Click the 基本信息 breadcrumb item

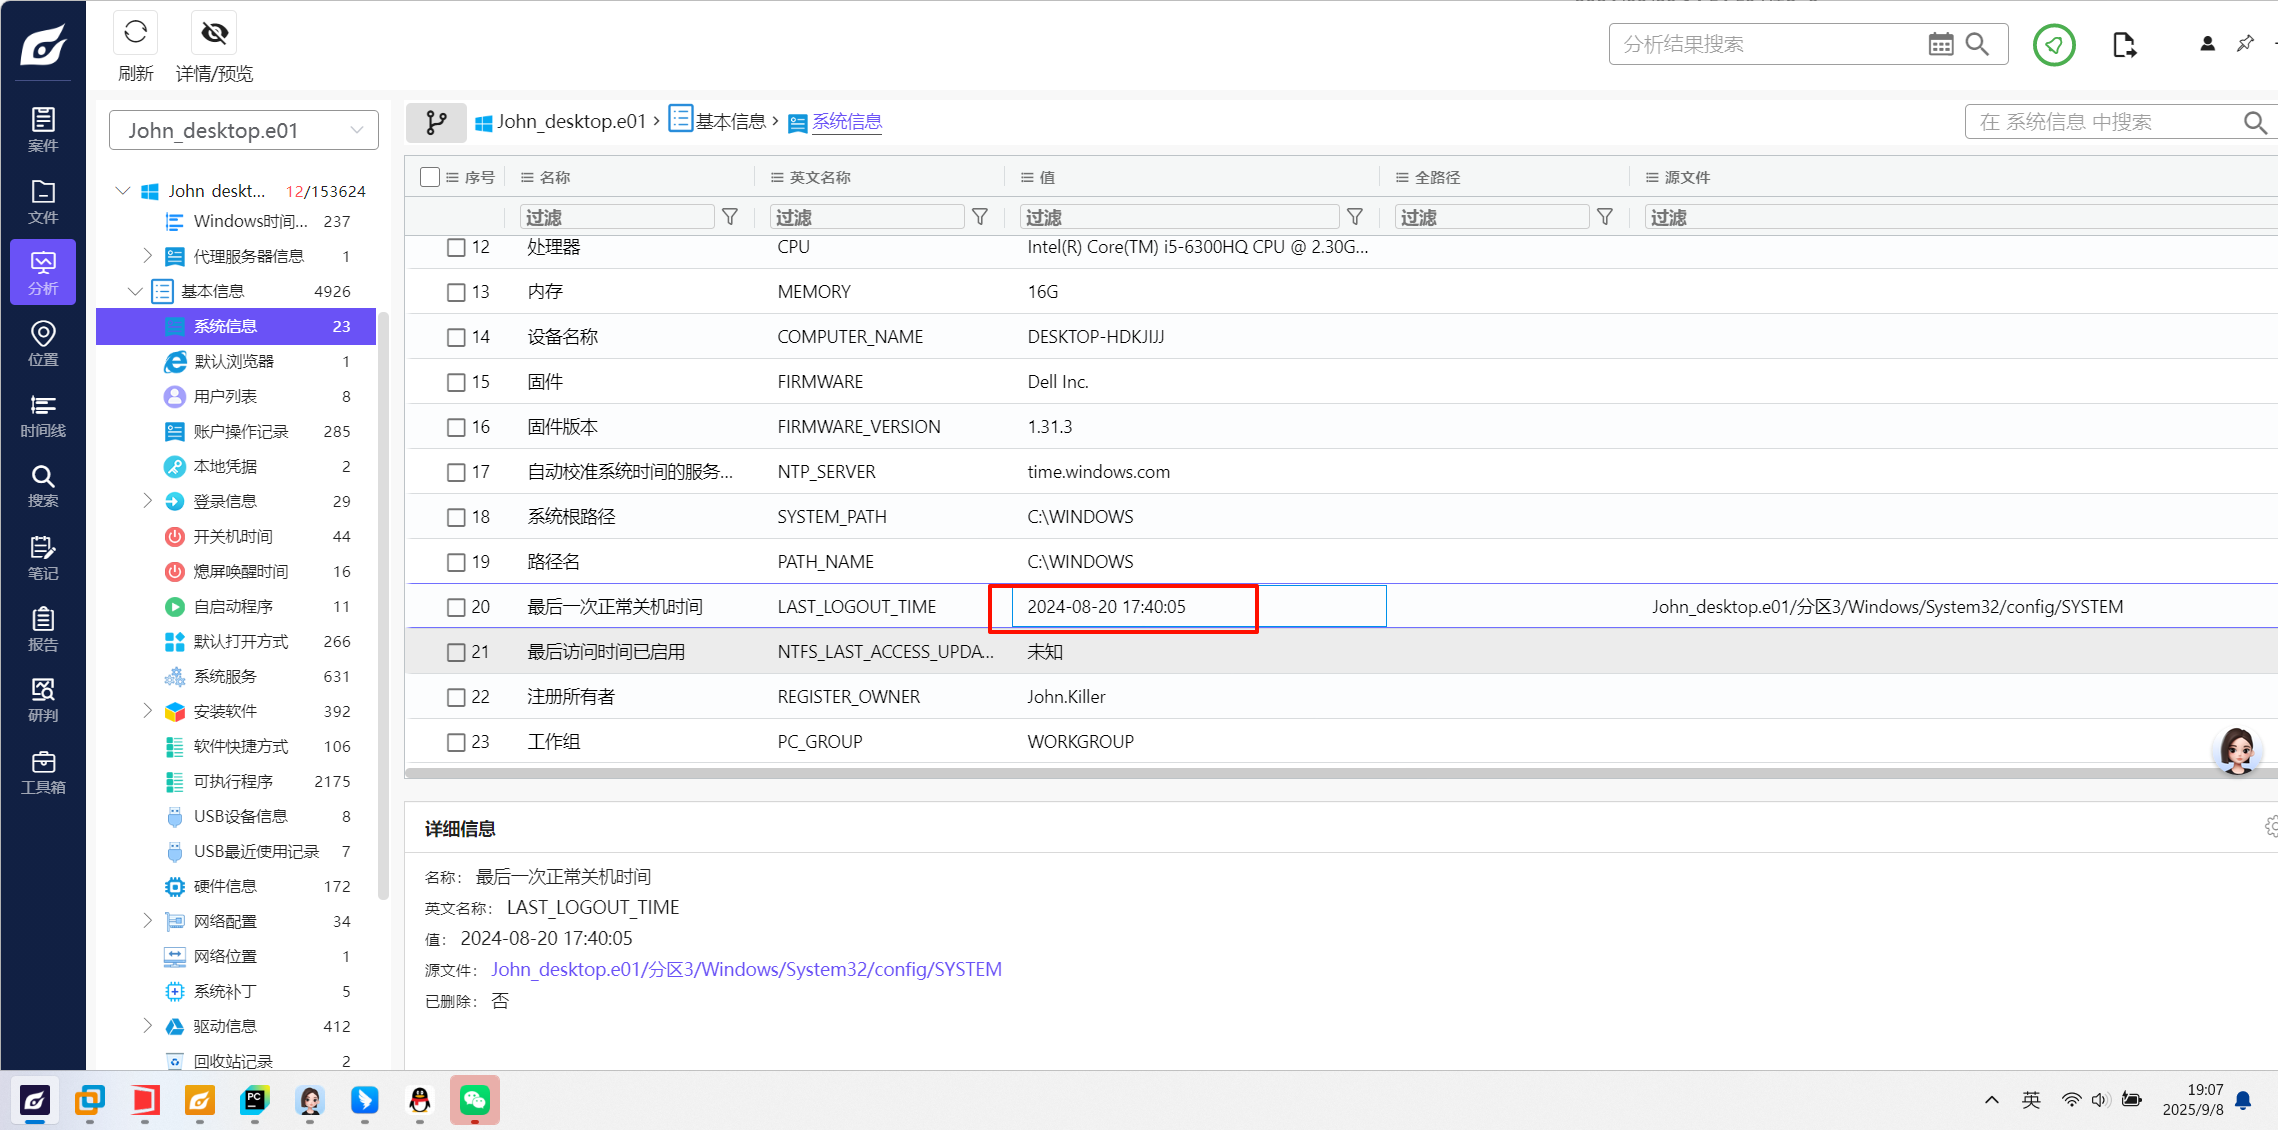[730, 121]
